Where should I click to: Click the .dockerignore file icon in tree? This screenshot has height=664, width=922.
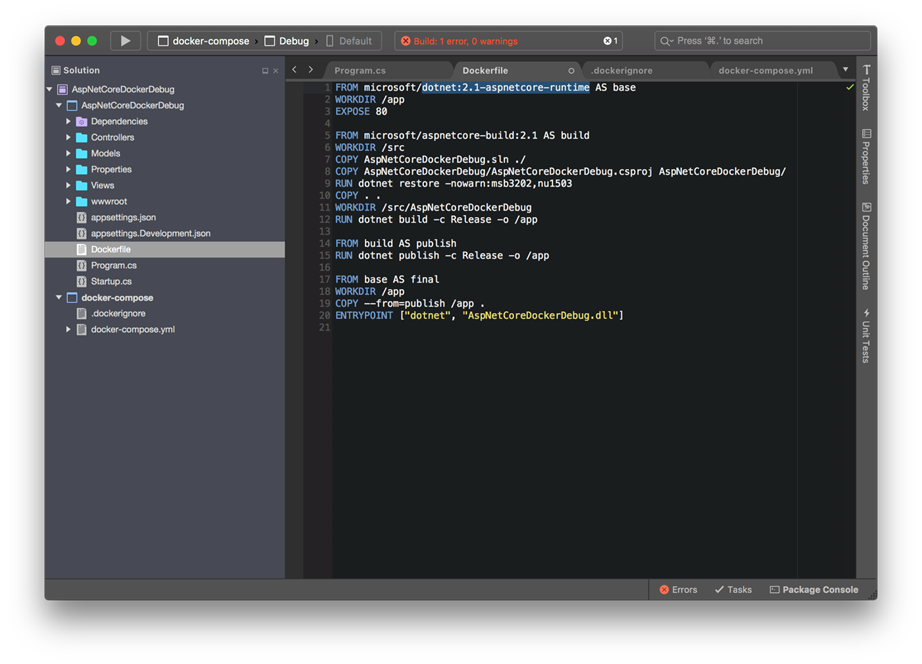(x=82, y=313)
